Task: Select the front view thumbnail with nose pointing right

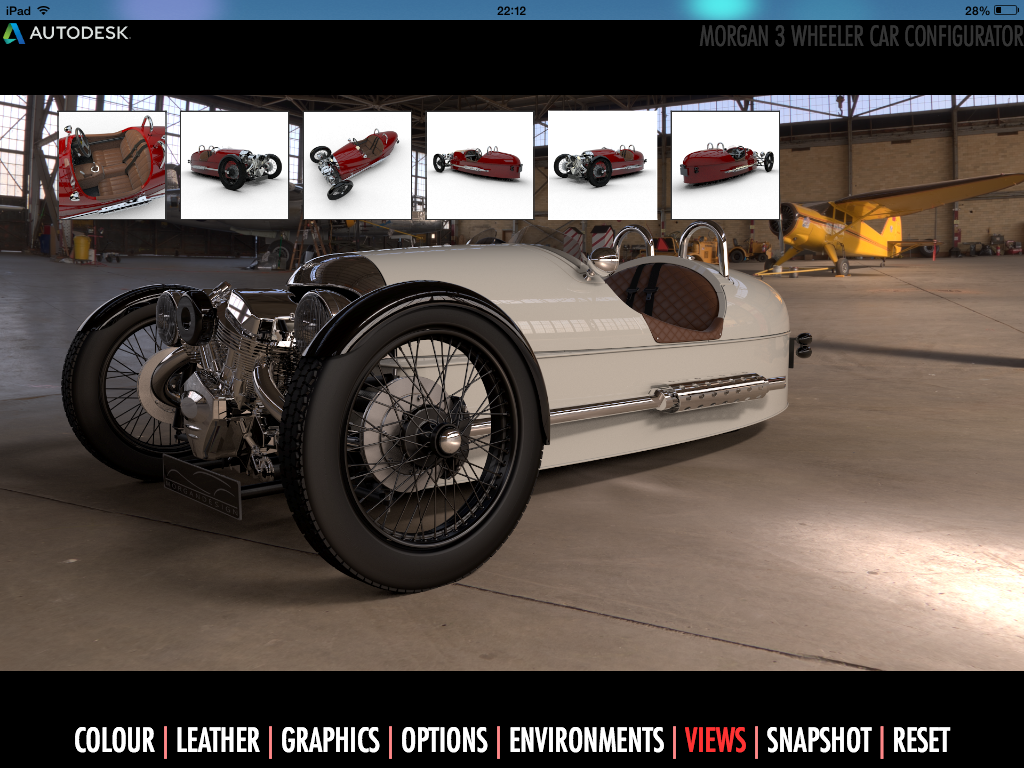Action: pos(234,165)
